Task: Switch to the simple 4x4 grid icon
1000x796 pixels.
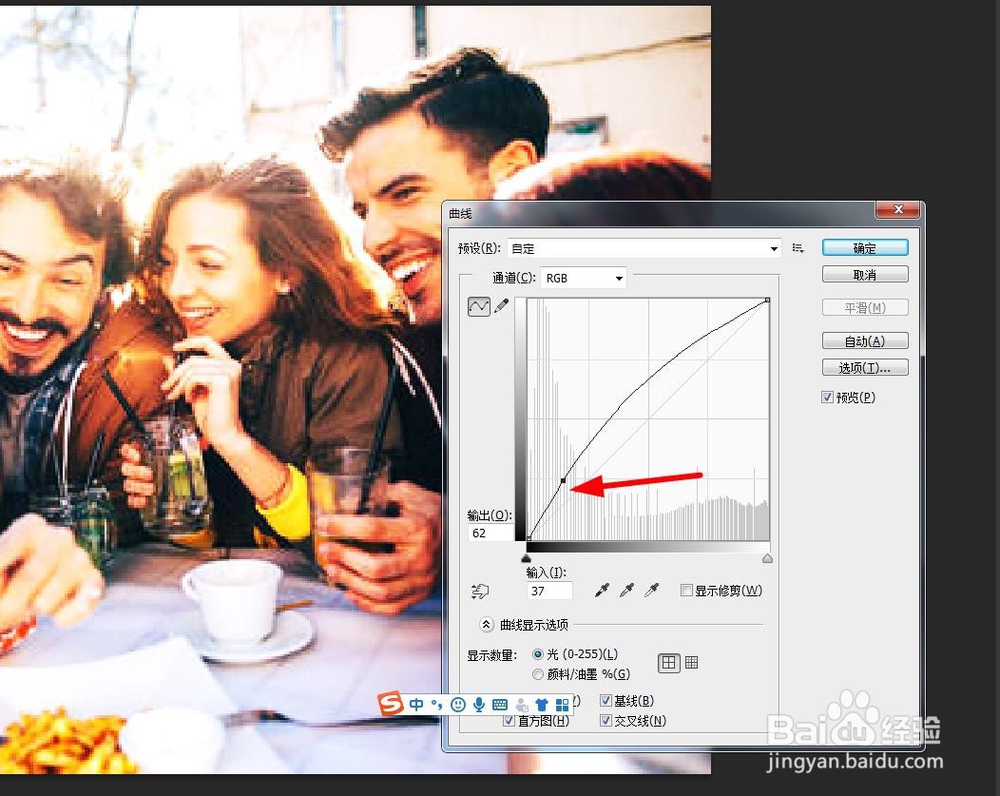Action: click(670, 662)
